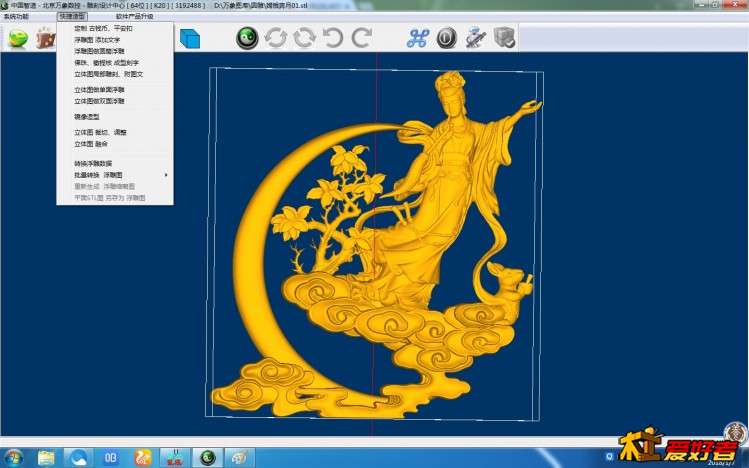This screenshot has width=749, height=468.
Task: Open the 系统功能 menu
Action: coord(16,16)
